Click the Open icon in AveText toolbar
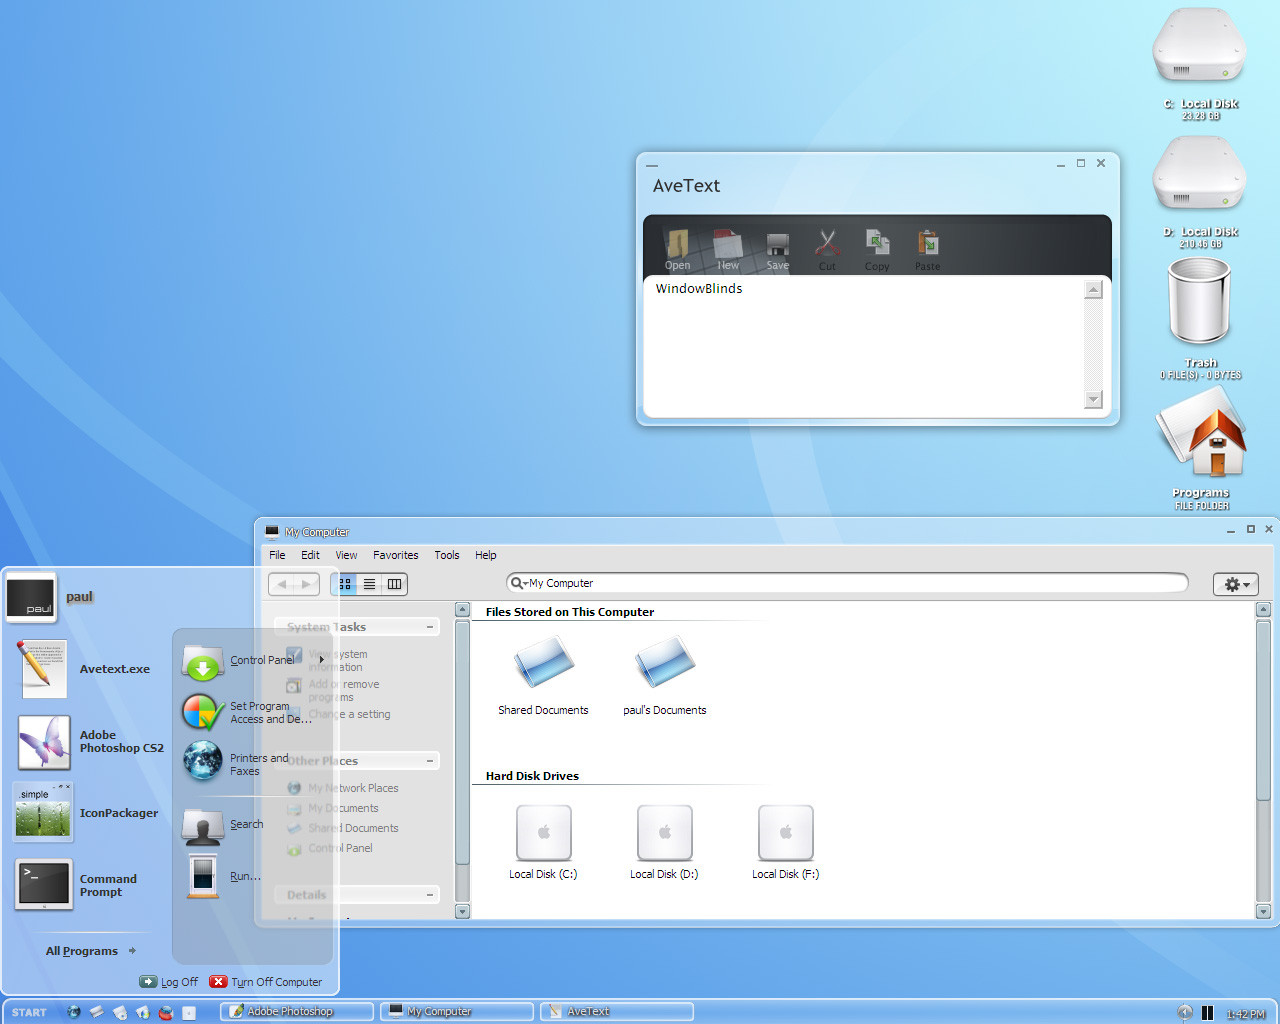 [678, 248]
